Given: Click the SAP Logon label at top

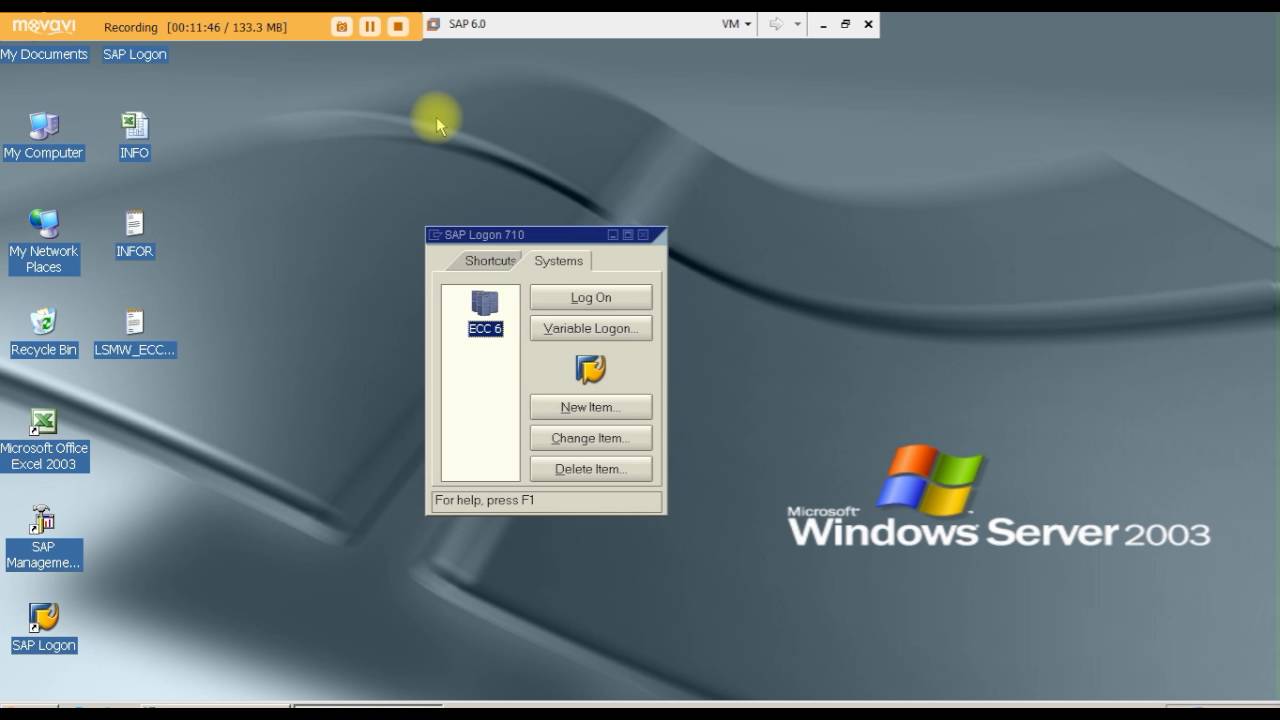Looking at the screenshot, I should (x=134, y=54).
